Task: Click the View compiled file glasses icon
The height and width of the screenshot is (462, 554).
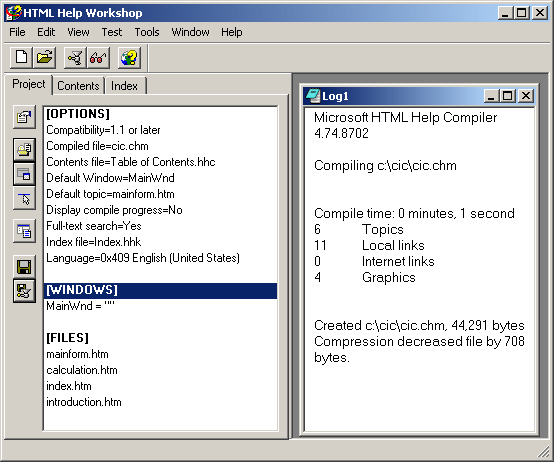Action: pyautogui.click(x=98, y=57)
